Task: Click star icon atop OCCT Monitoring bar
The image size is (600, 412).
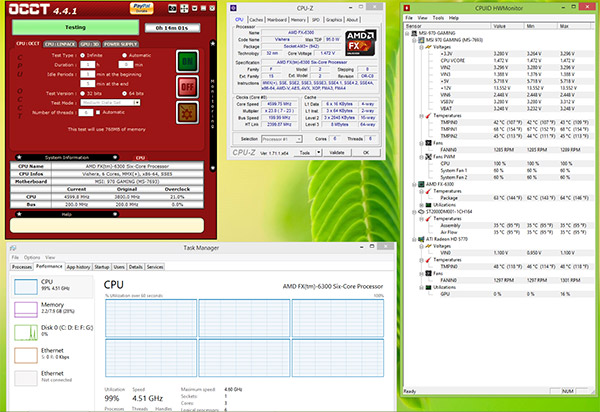Action: tap(213, 44)
